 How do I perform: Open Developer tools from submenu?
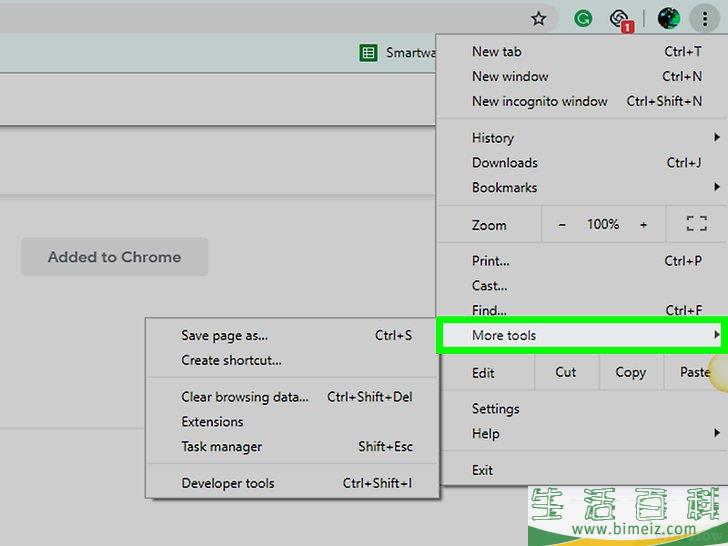227,483
